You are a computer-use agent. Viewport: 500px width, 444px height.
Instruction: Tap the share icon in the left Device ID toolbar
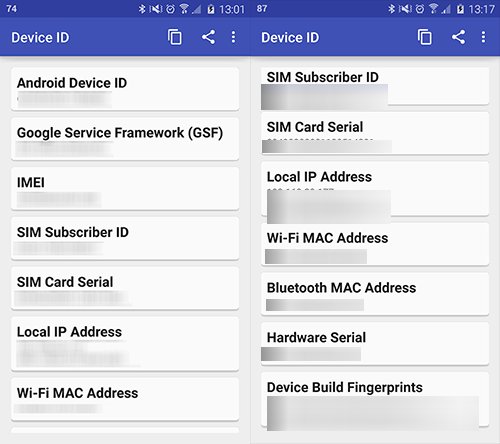[x=208, y=37]
